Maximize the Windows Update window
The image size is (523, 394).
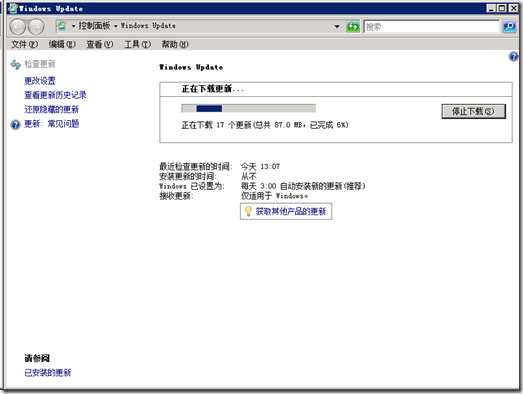tap(502, 8)
